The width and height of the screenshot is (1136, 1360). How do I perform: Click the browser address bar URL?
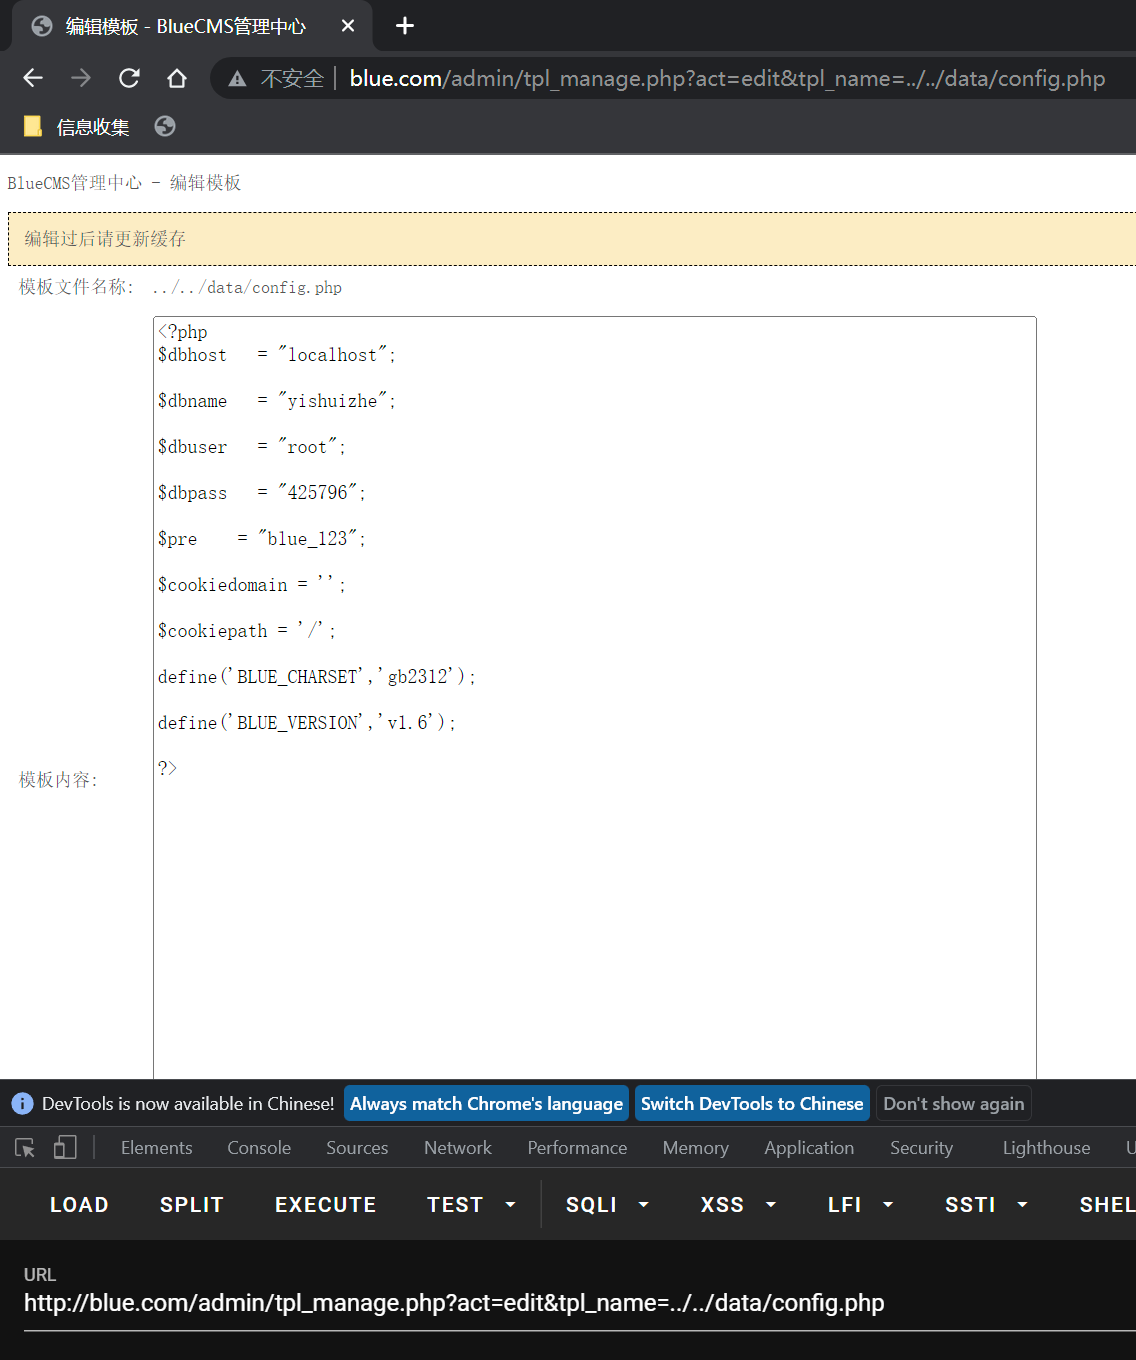click(727, 79)
